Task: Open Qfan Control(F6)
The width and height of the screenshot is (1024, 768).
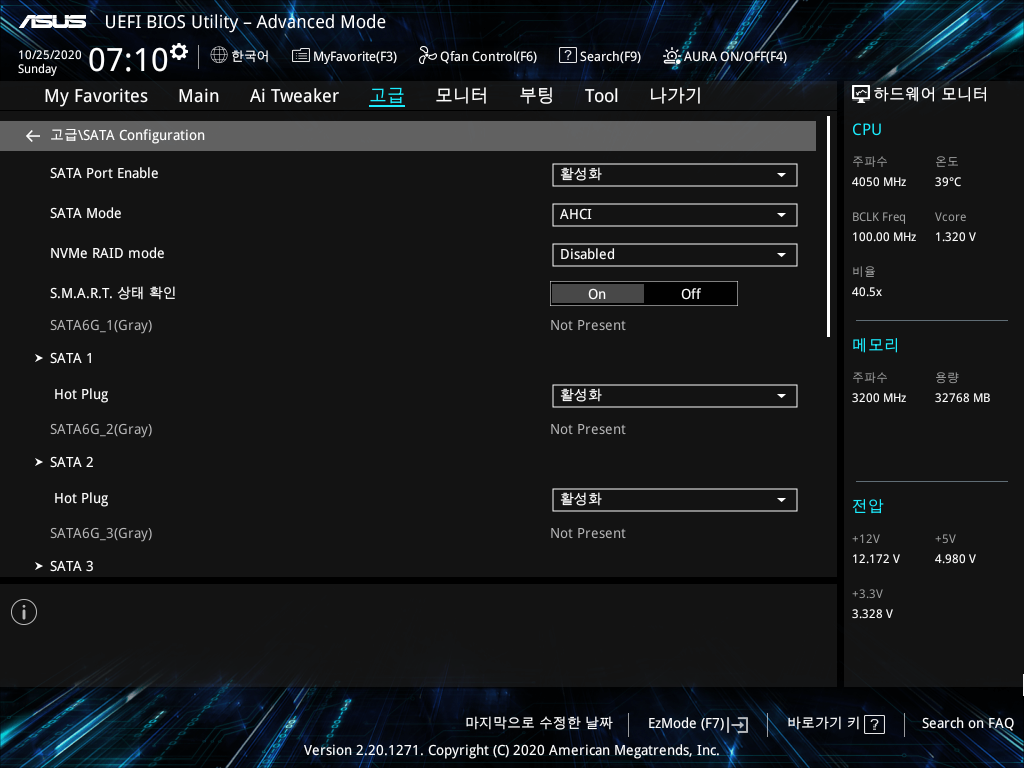Action: pyautogui.click(x=477, y=56)
